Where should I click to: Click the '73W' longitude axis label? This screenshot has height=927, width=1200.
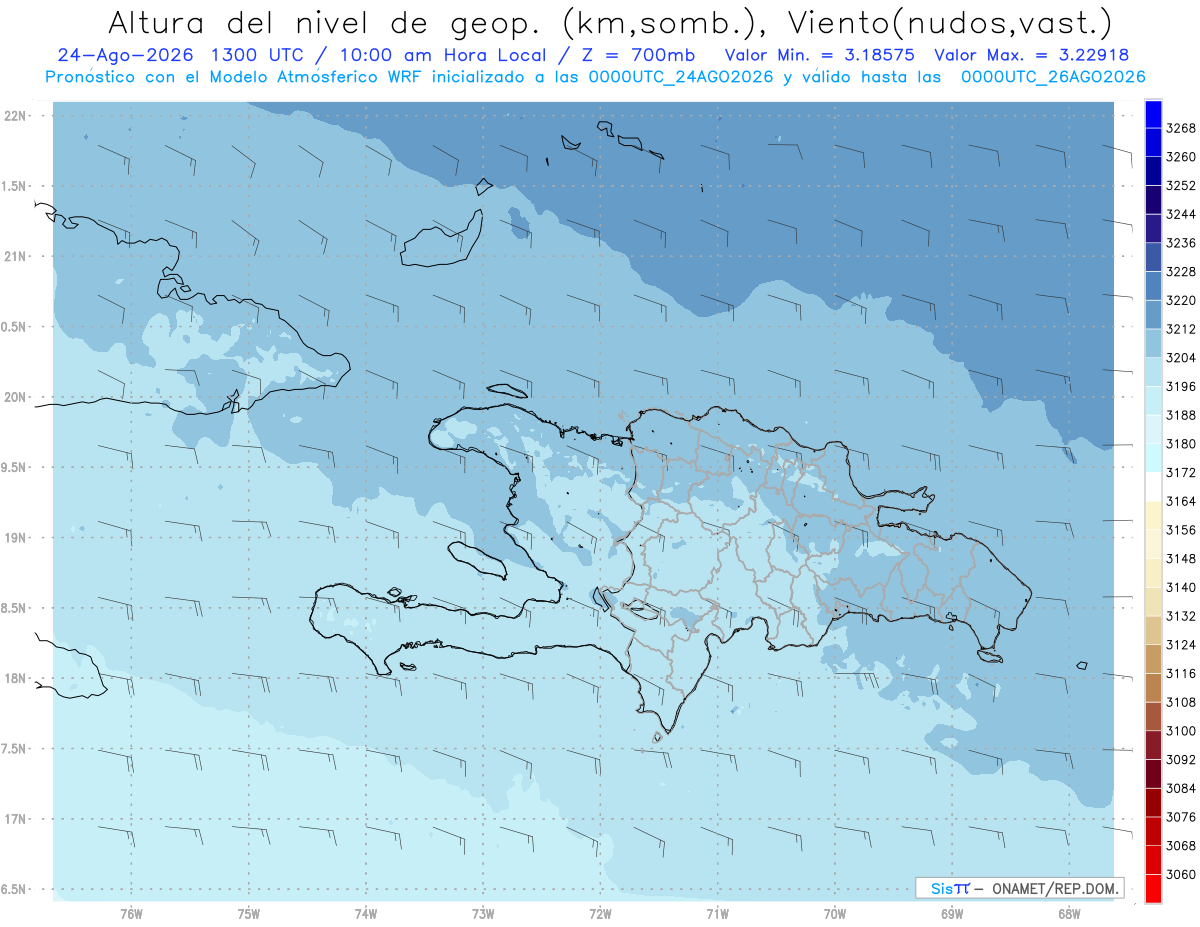[483, 913]
